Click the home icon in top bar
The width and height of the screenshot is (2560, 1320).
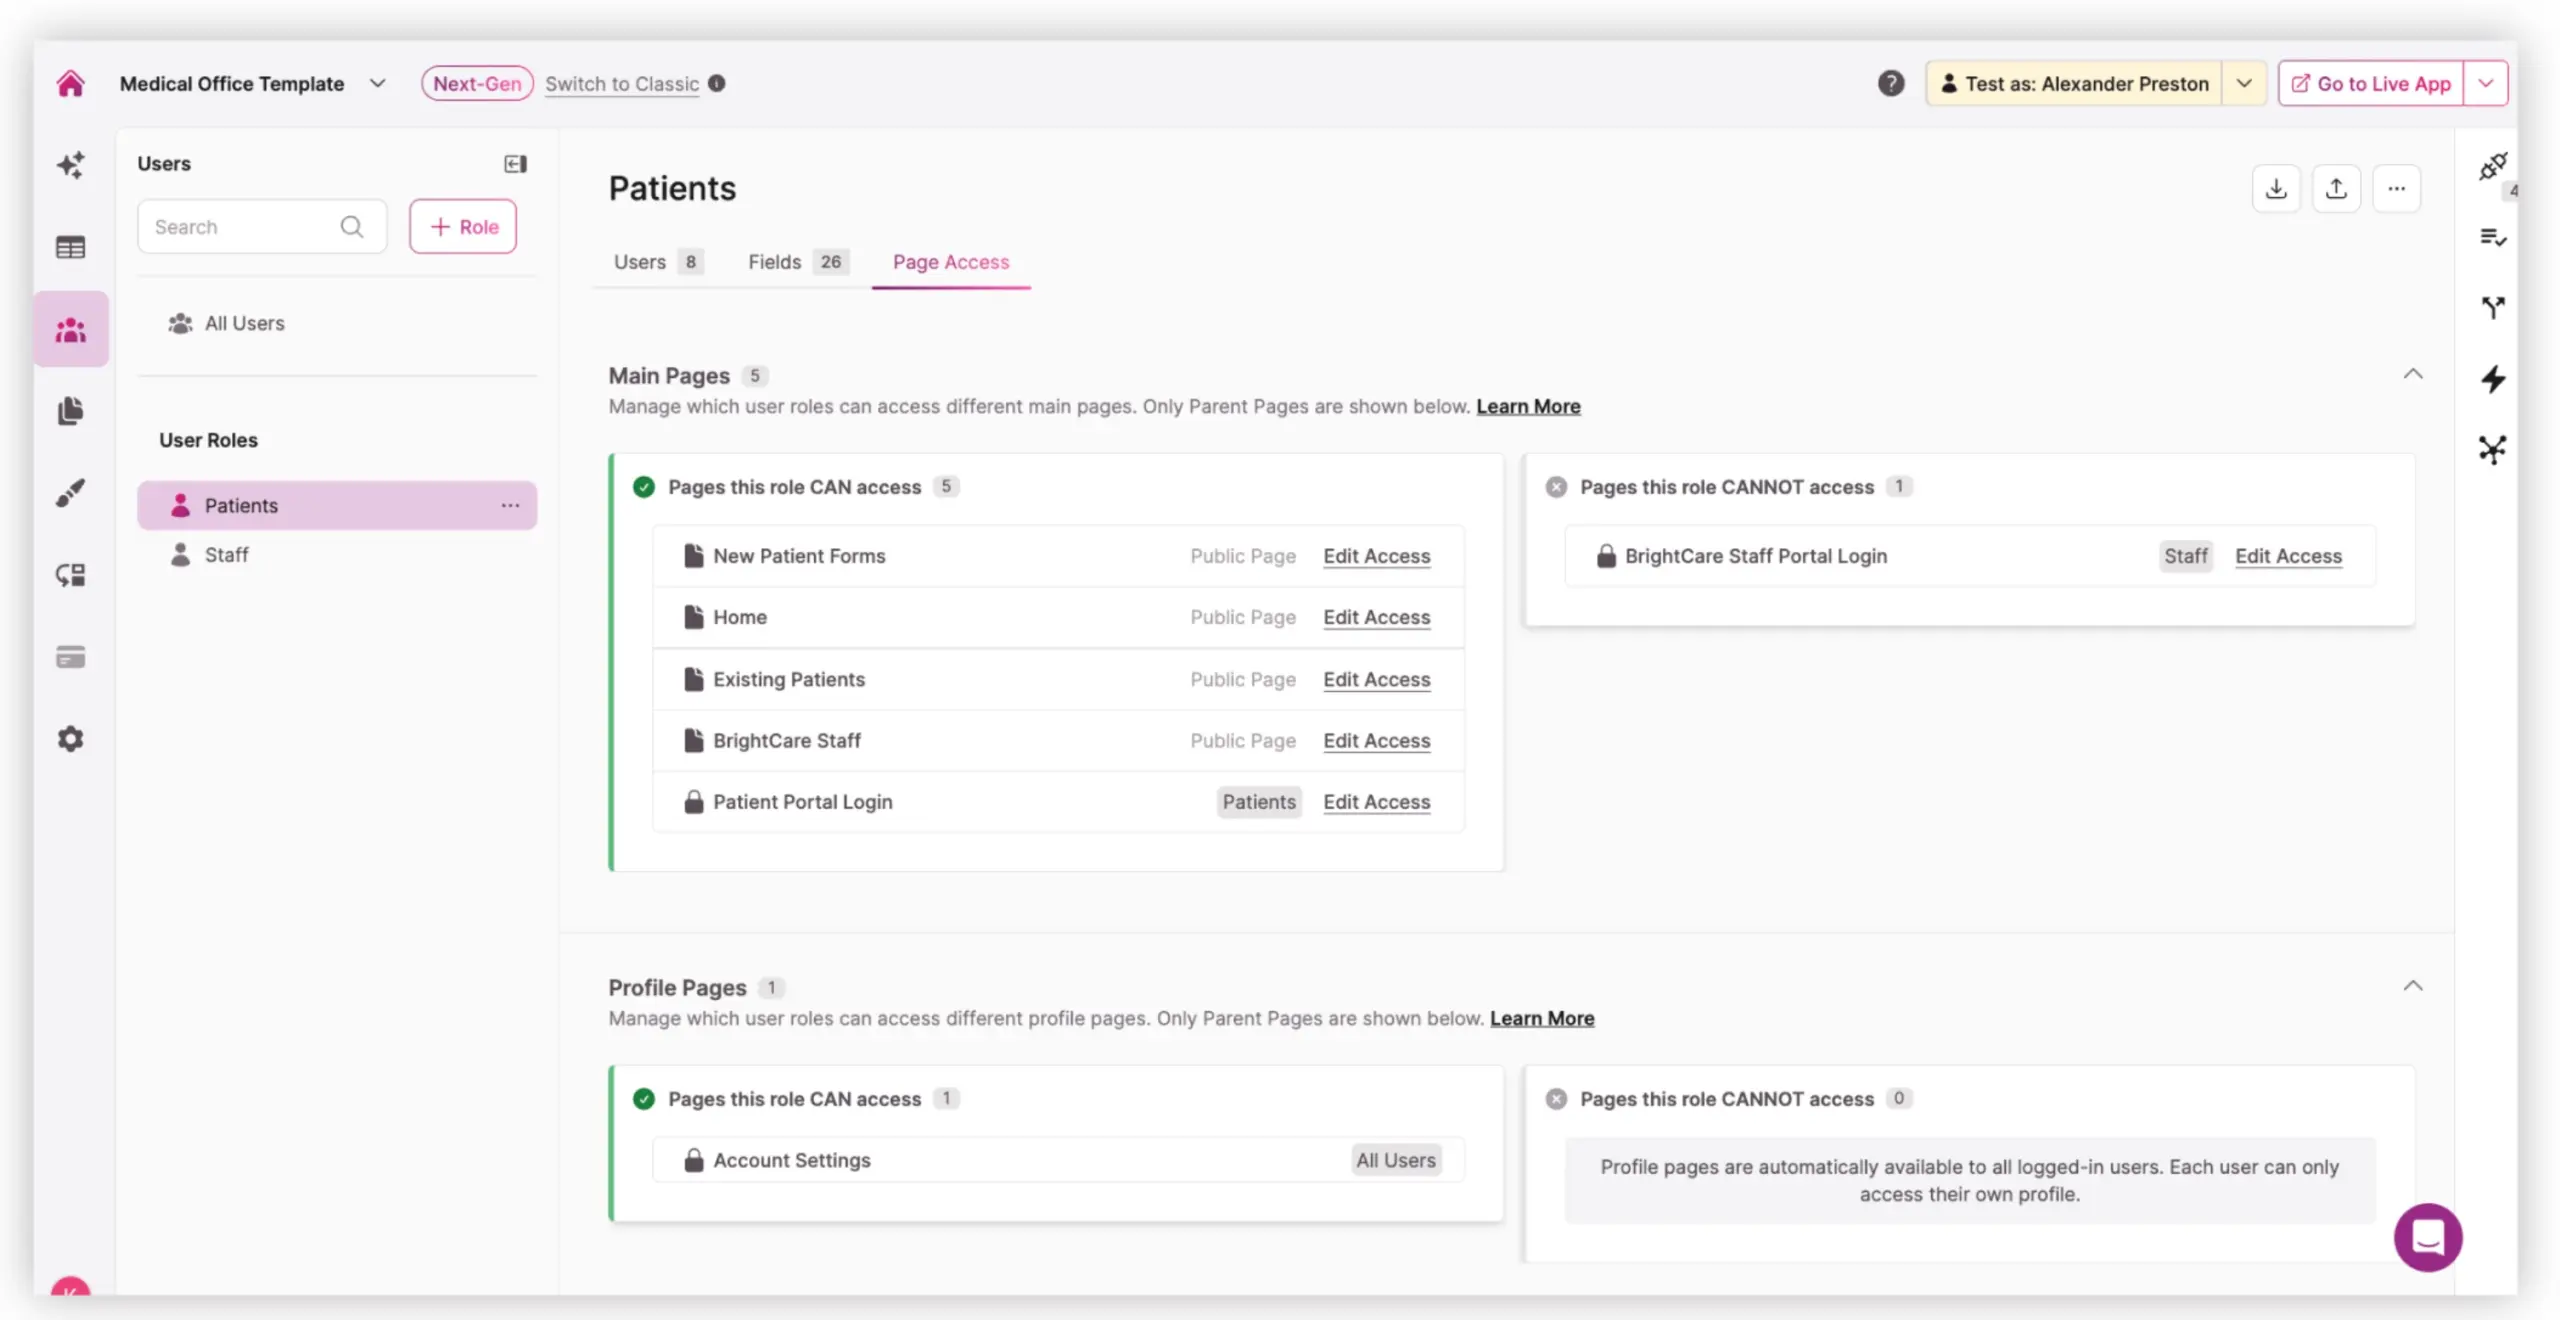70,83
